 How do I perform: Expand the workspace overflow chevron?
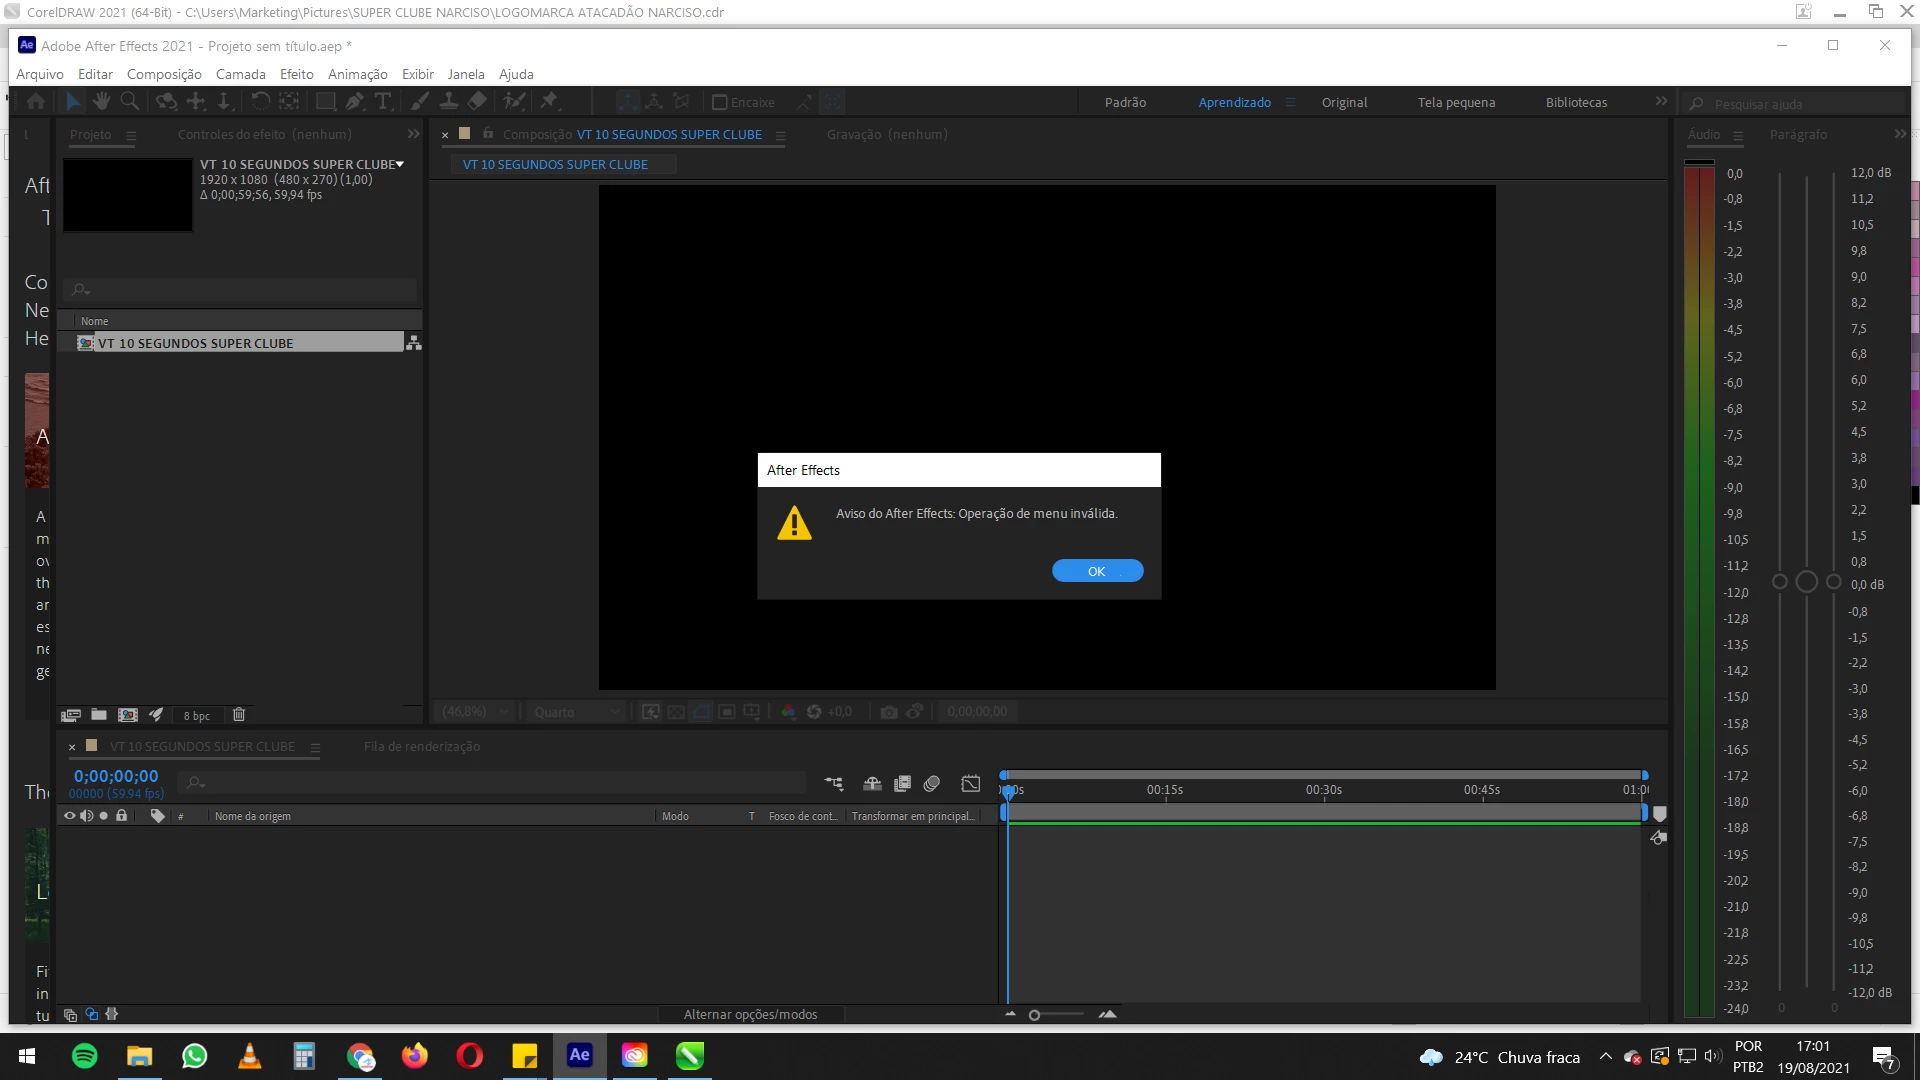[1661, 102]
